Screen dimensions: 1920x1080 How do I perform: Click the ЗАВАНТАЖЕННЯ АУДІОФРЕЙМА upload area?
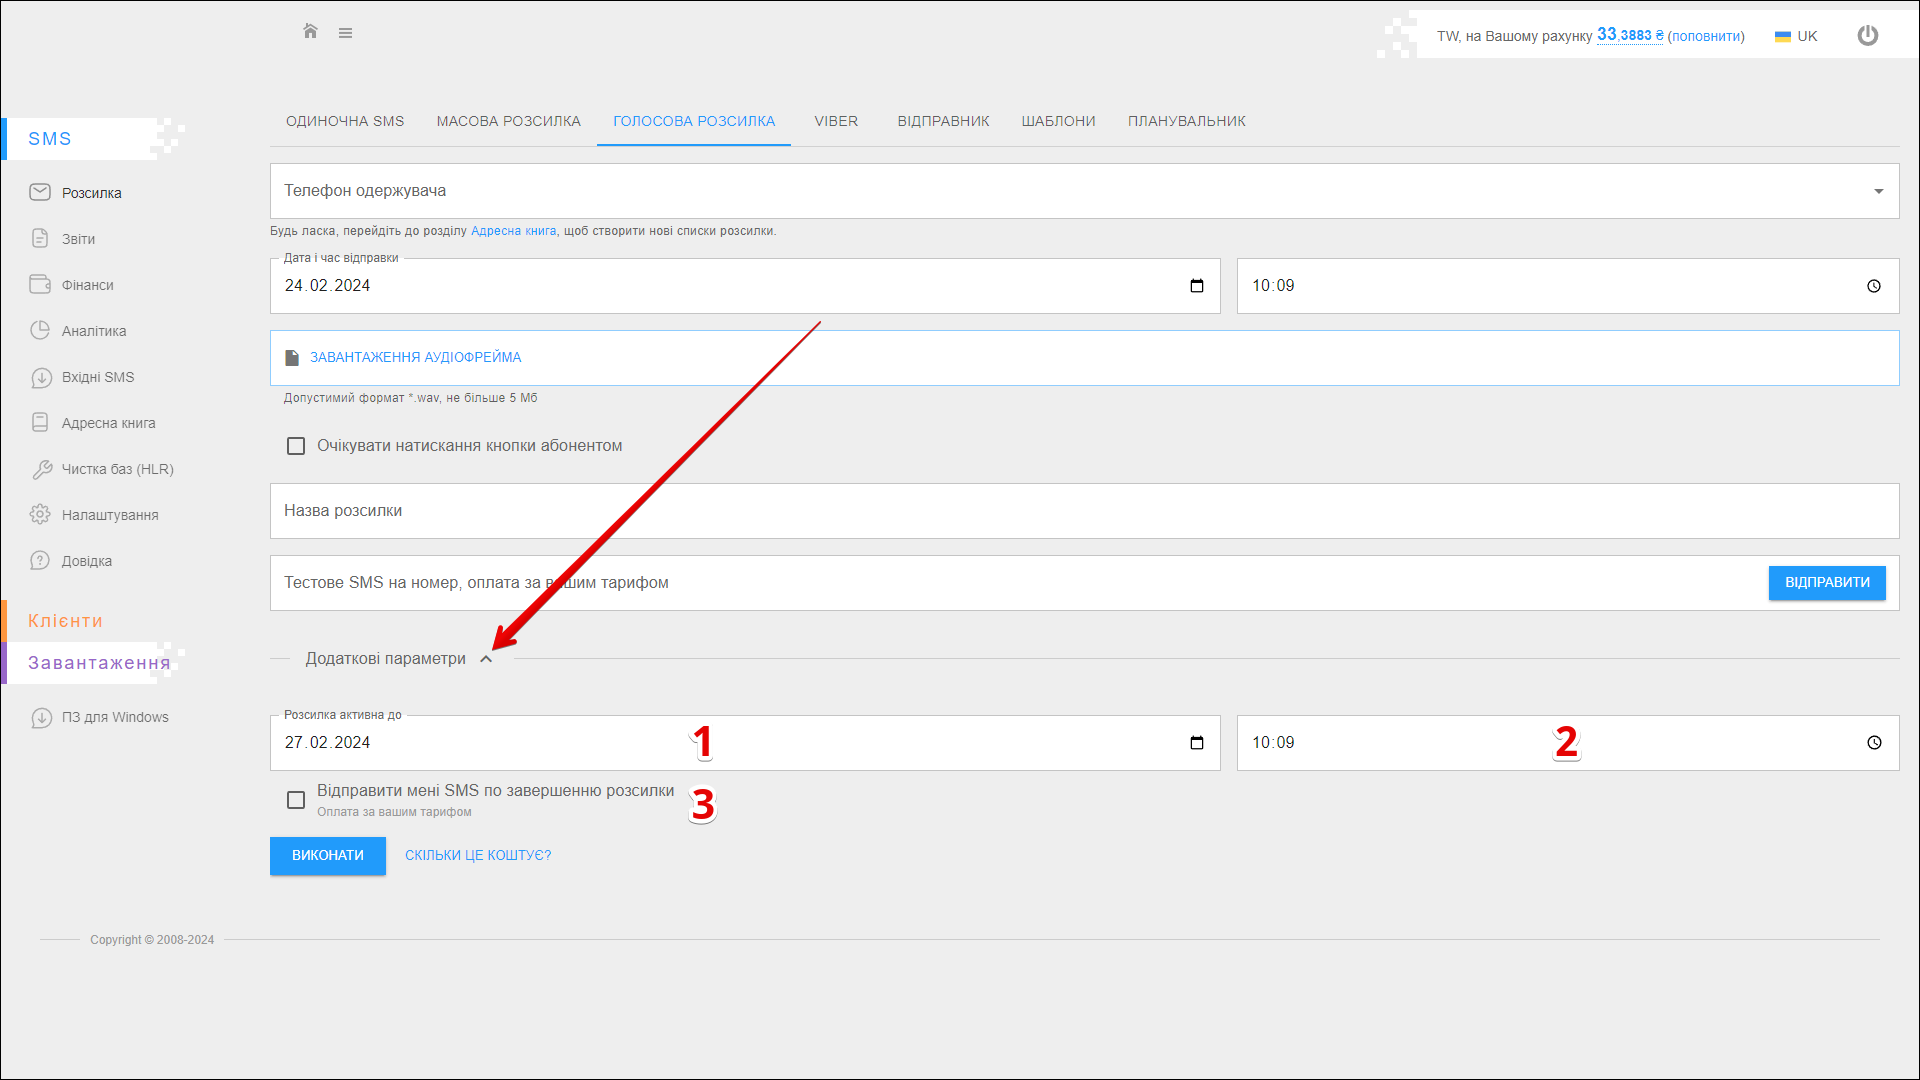point(415,358)
